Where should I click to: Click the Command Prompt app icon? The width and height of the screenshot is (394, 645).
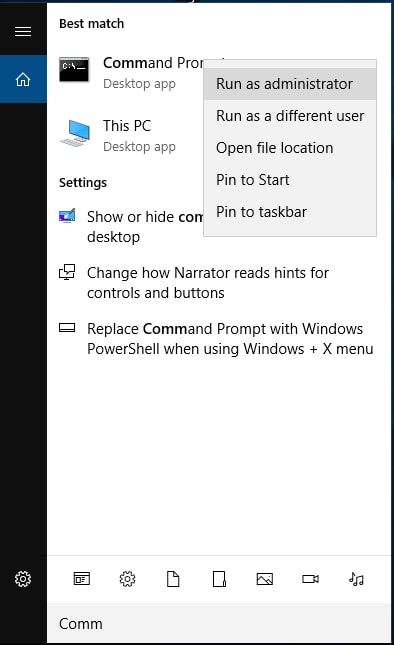pos(74,70)
